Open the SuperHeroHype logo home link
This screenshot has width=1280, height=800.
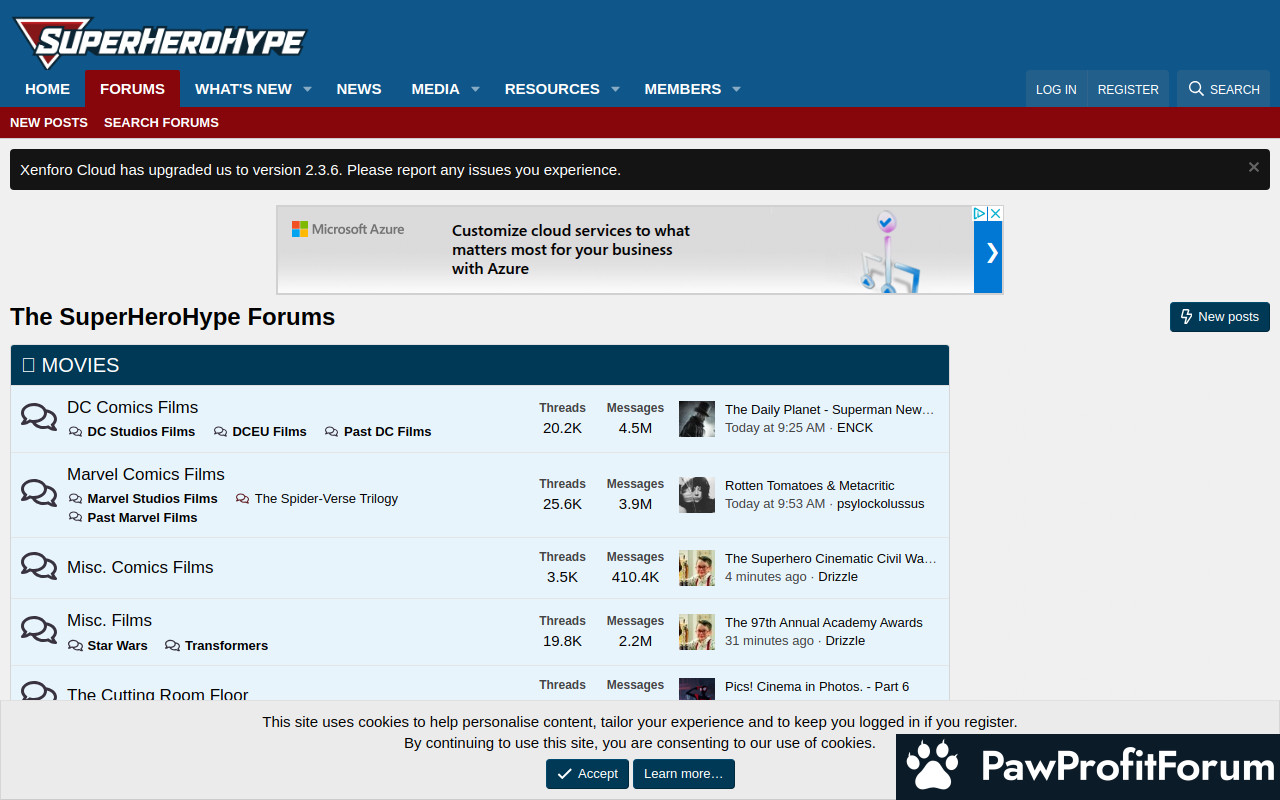point(159,41)
